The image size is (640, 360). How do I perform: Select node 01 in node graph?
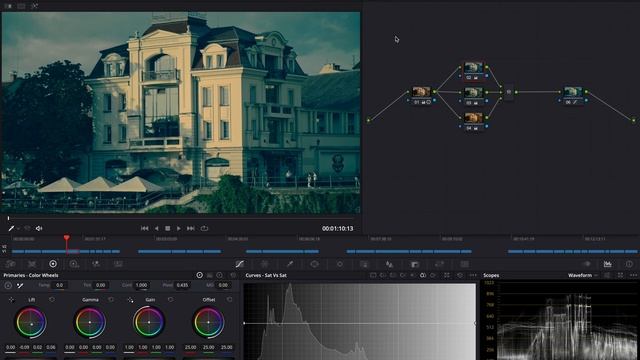[421, 95]
